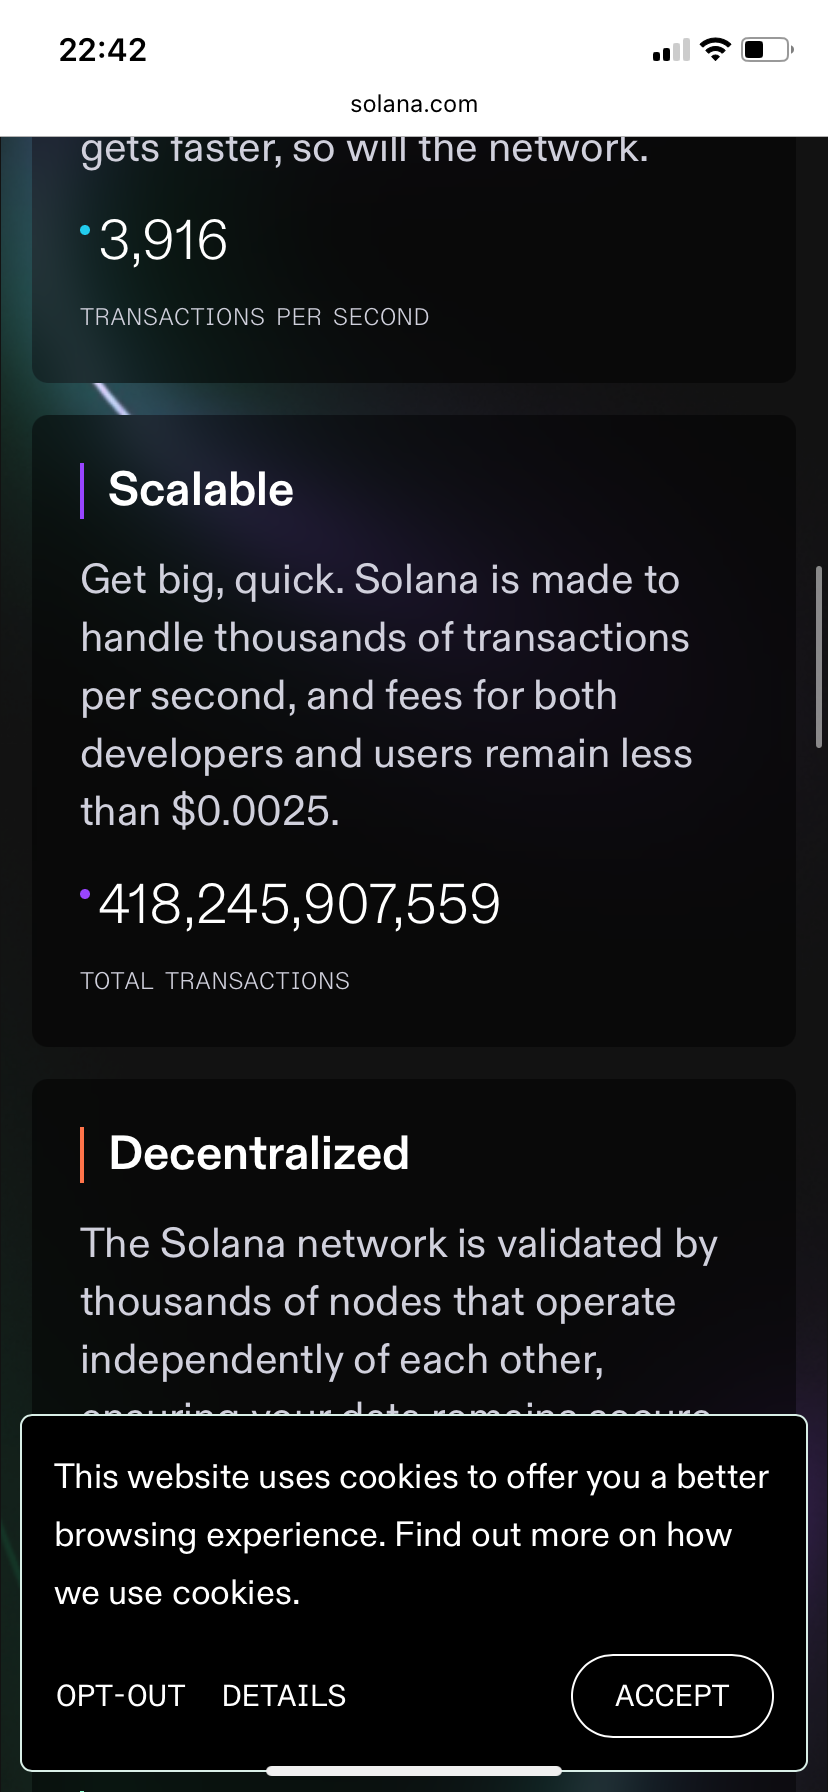828x1792 pixels.
Task: Tap the 418,245,907,559 total transactions counter
Action: point(299,904)
